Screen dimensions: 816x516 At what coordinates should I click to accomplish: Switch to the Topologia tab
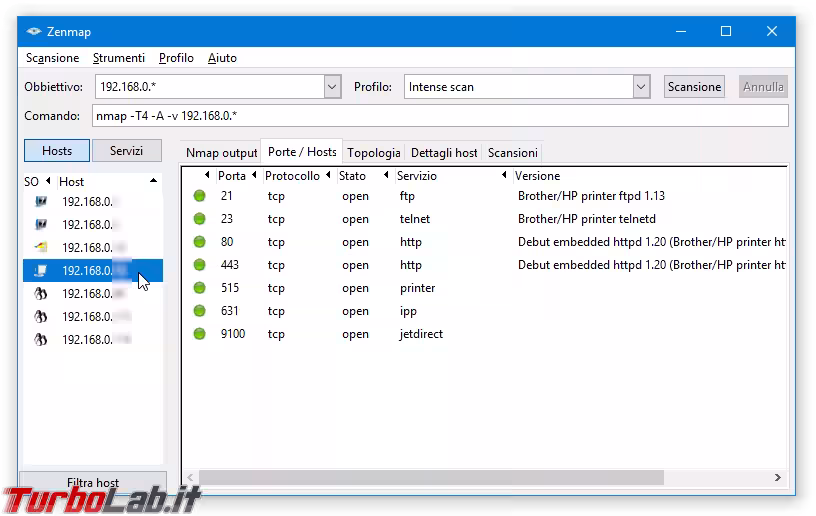[374, 153]
